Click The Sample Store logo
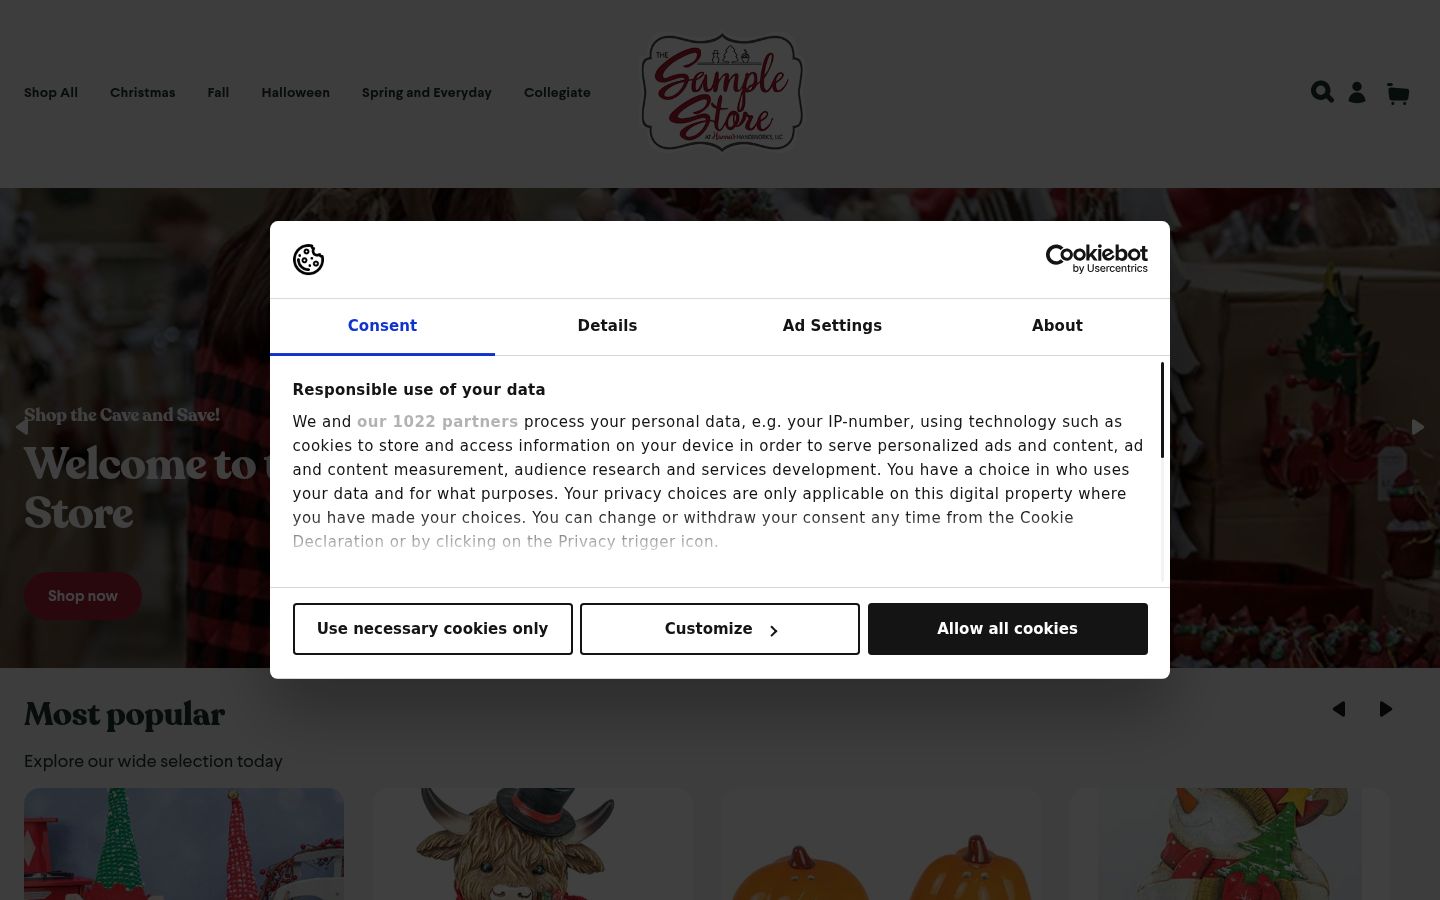 coord(722,92)
